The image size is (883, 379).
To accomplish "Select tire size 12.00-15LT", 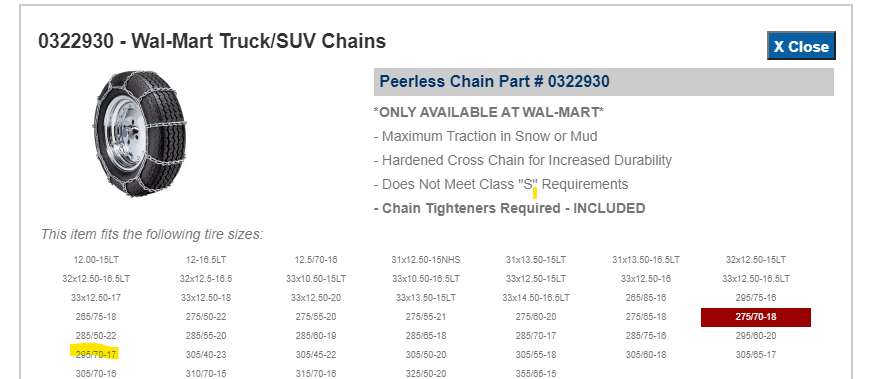I will (x=96, y=260).
